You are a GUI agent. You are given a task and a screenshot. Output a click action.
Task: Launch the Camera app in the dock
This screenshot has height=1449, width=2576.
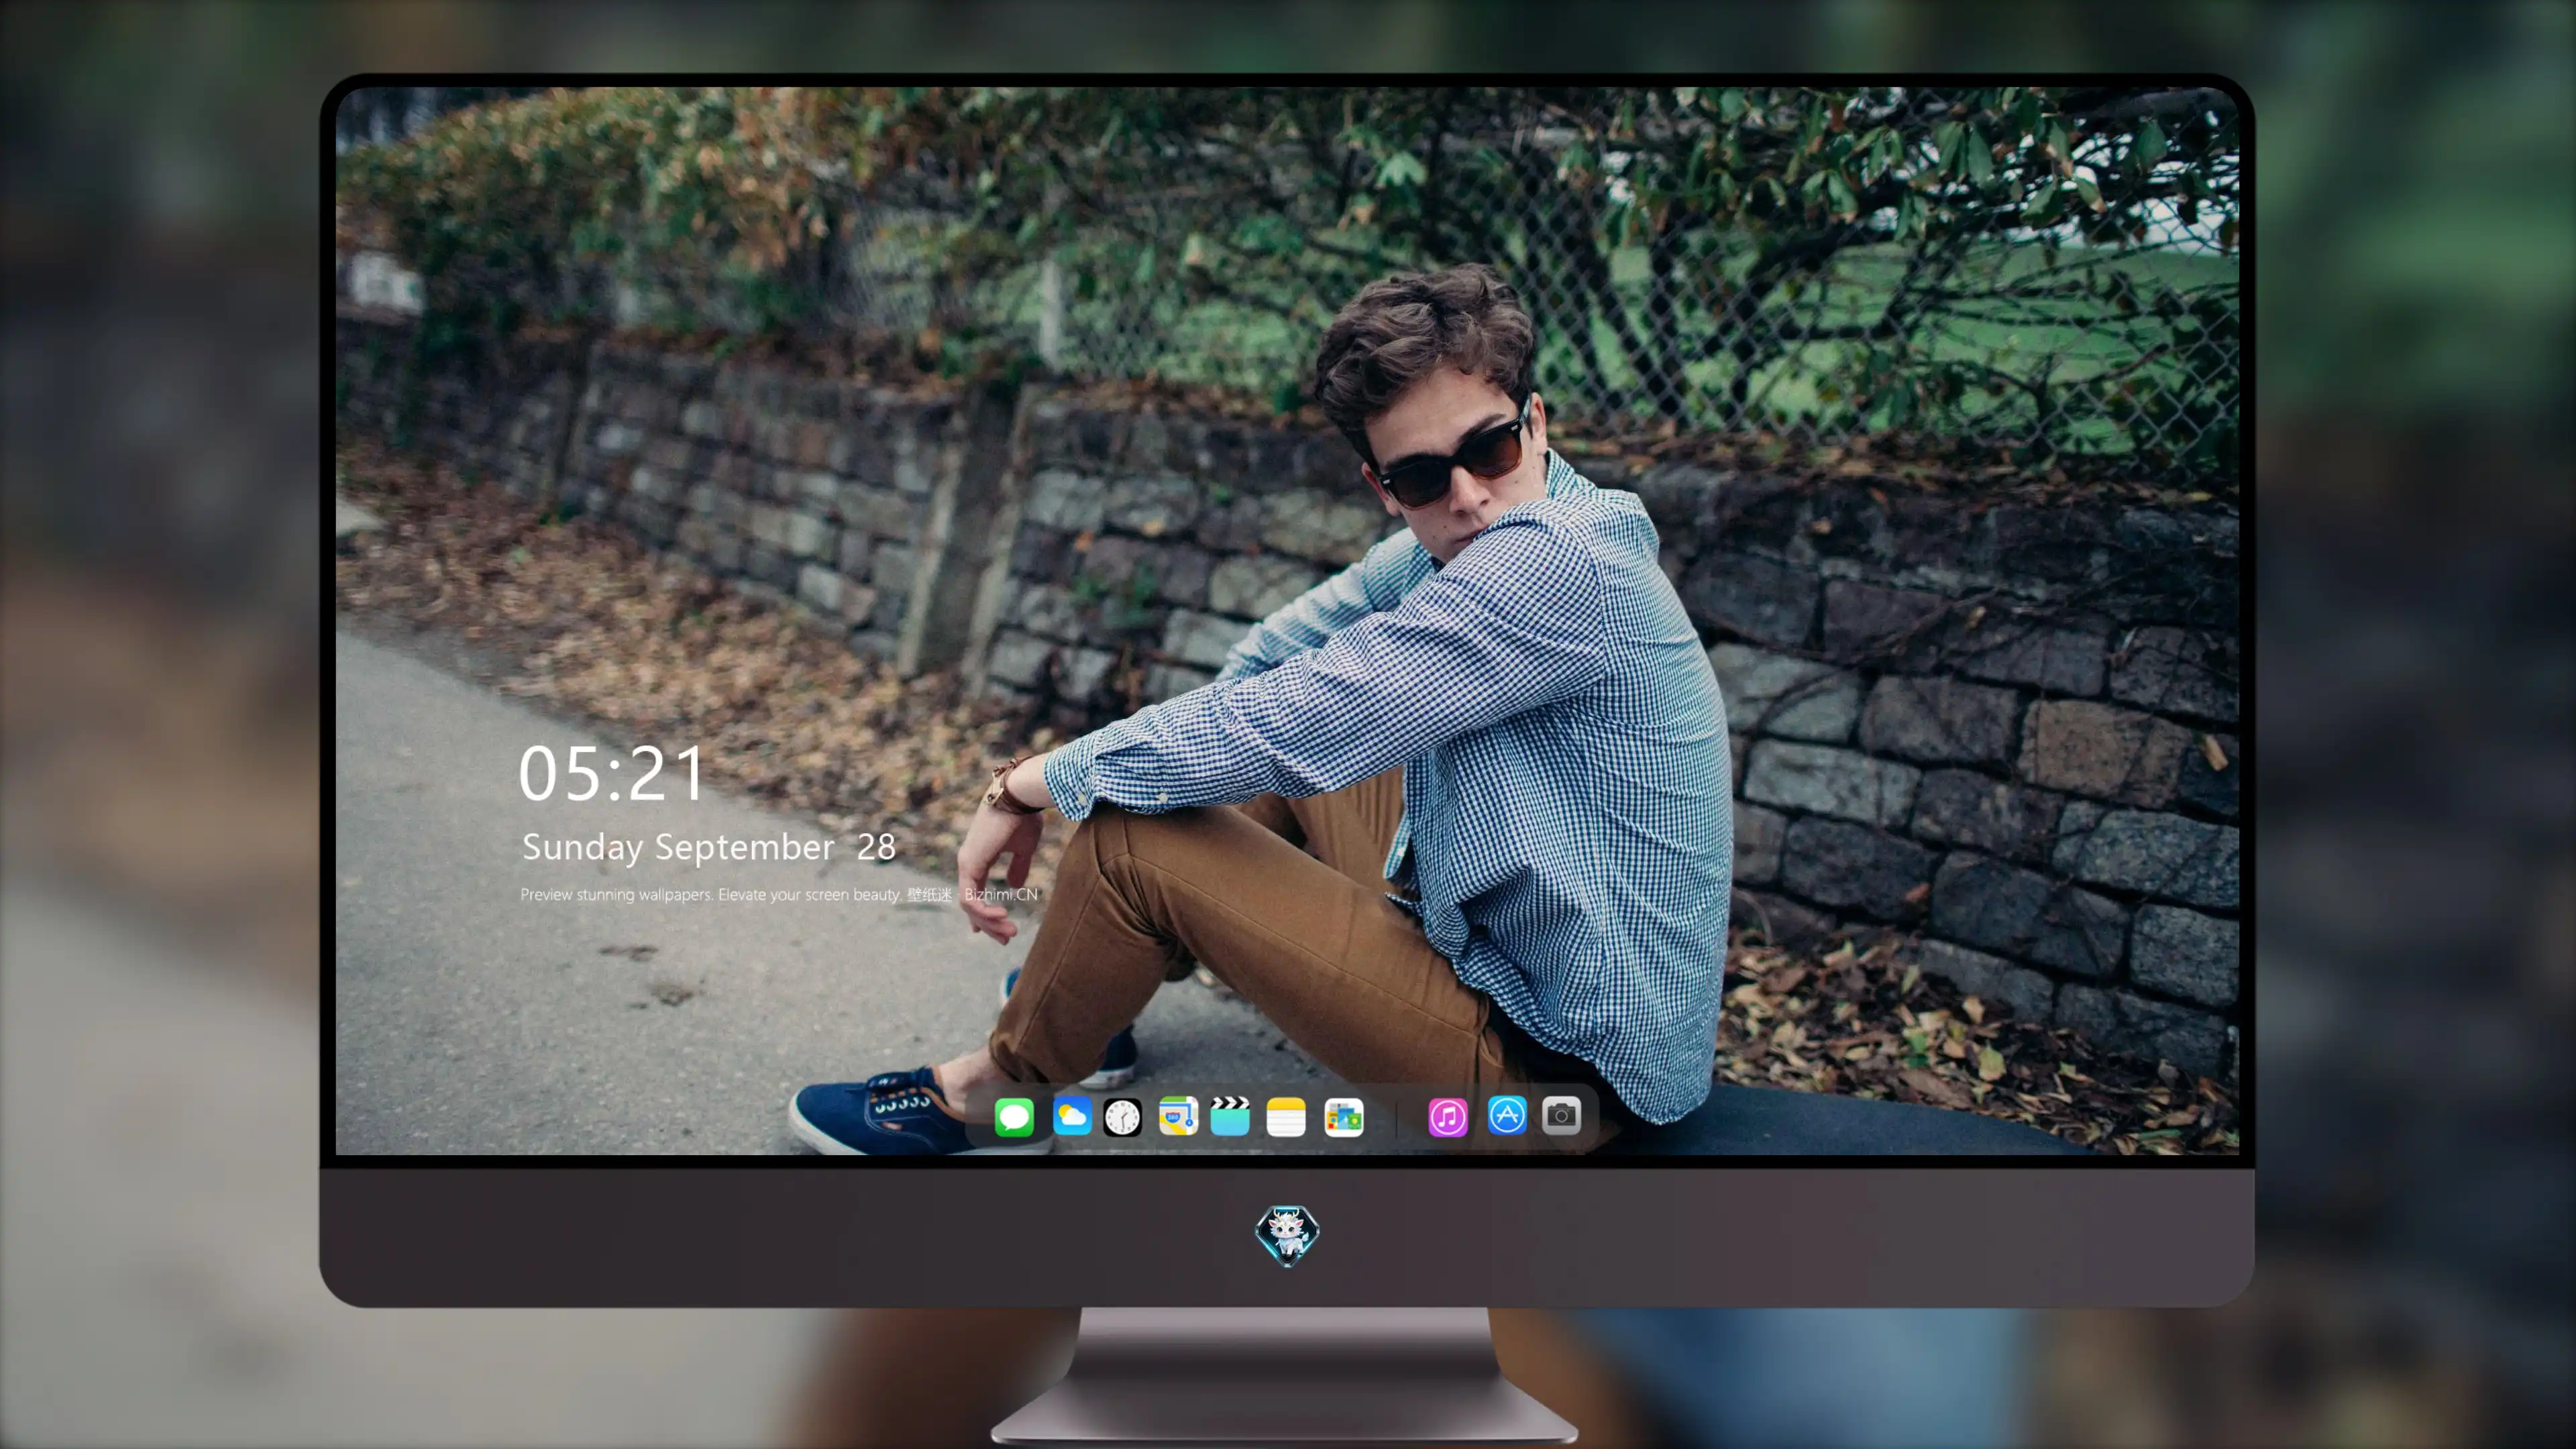1561,1115
